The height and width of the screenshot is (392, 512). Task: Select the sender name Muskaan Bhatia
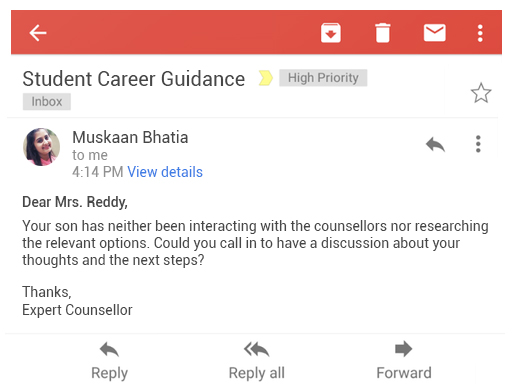(x=130, y=137)
